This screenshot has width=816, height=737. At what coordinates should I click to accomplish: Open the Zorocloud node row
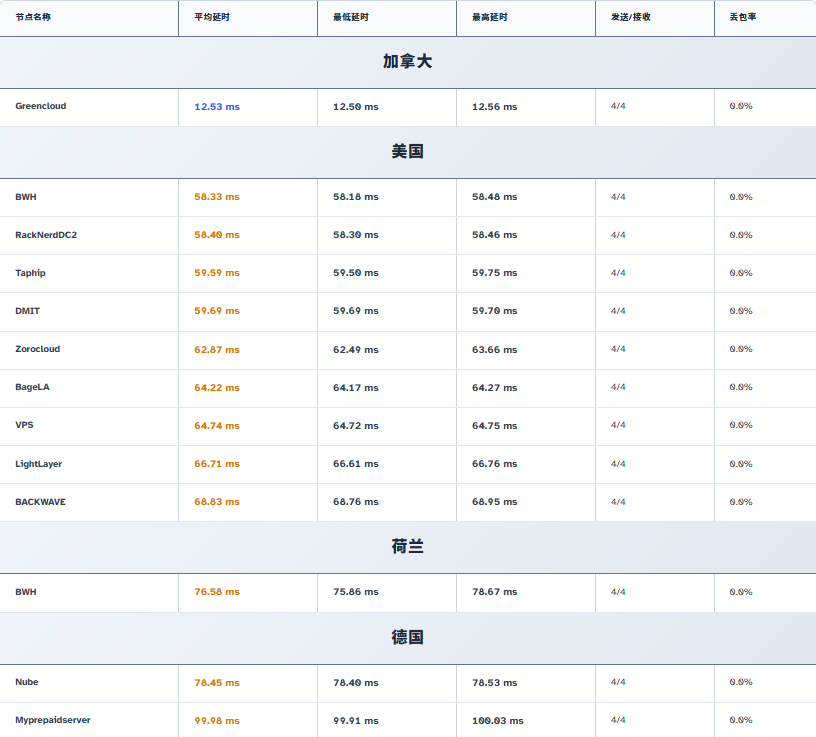point(38,349)
